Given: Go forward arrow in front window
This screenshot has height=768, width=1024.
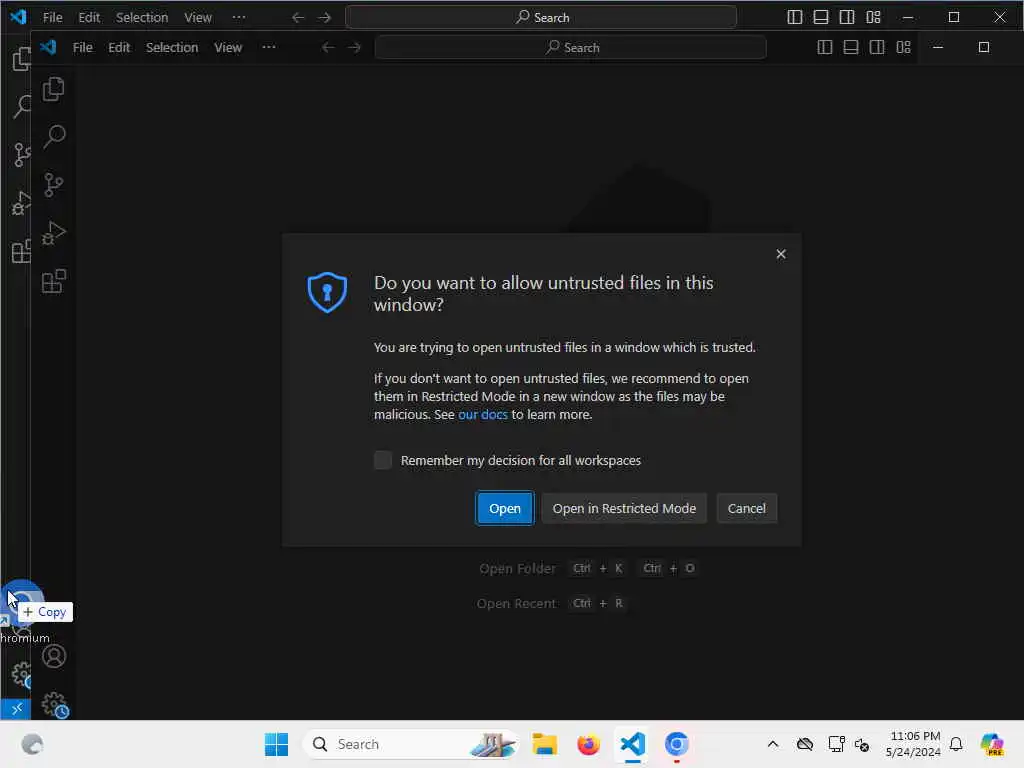Looking at the screenshot, I should pyautogui.click(x=354, y=47).
